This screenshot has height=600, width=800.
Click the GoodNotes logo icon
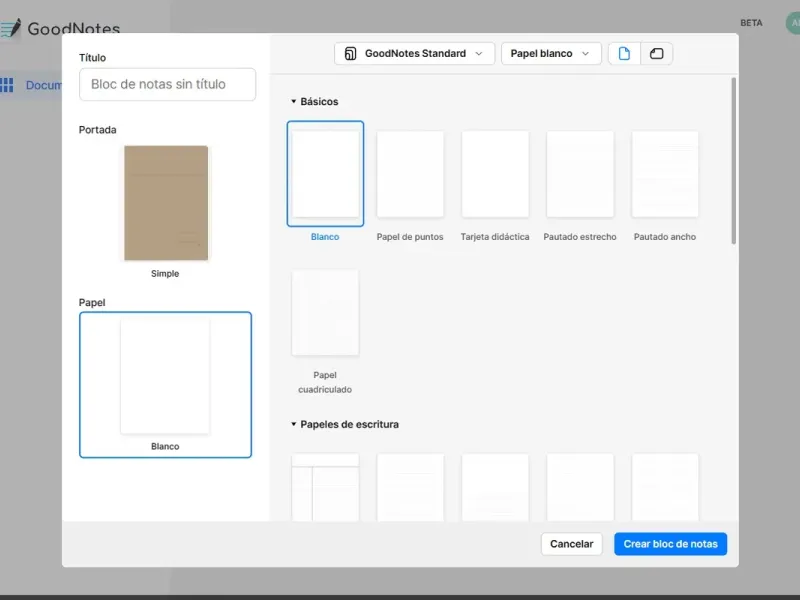pyautogui.click(x=11, y=28)
